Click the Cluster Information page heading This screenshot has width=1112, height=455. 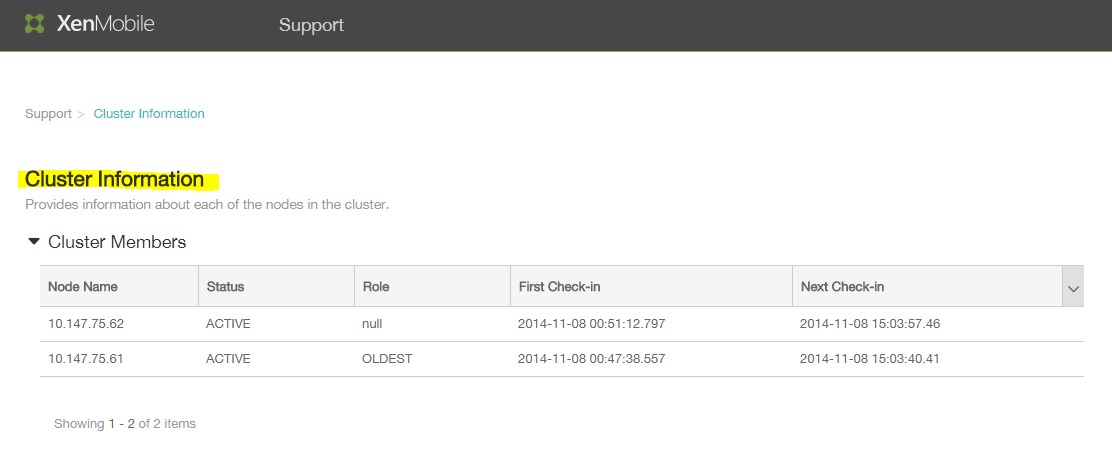point(114,180)
